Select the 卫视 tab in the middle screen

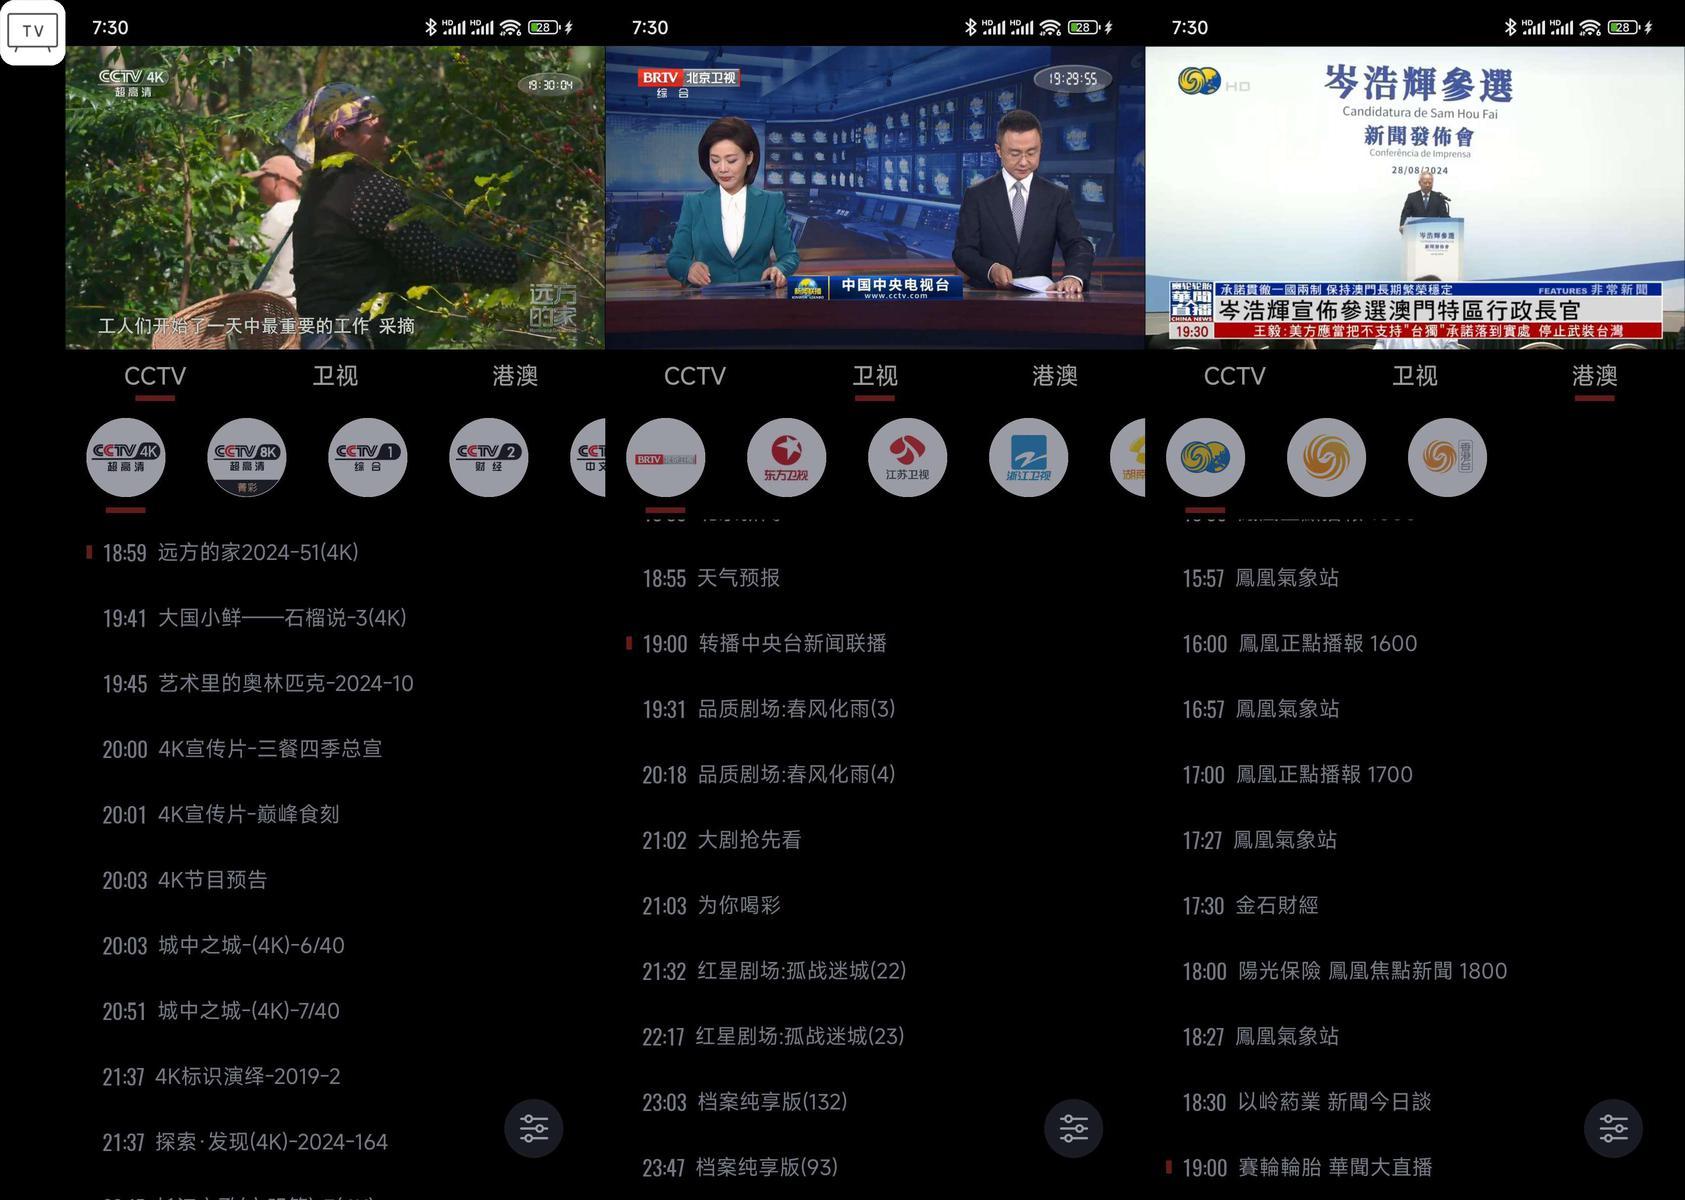pos(875,376)
